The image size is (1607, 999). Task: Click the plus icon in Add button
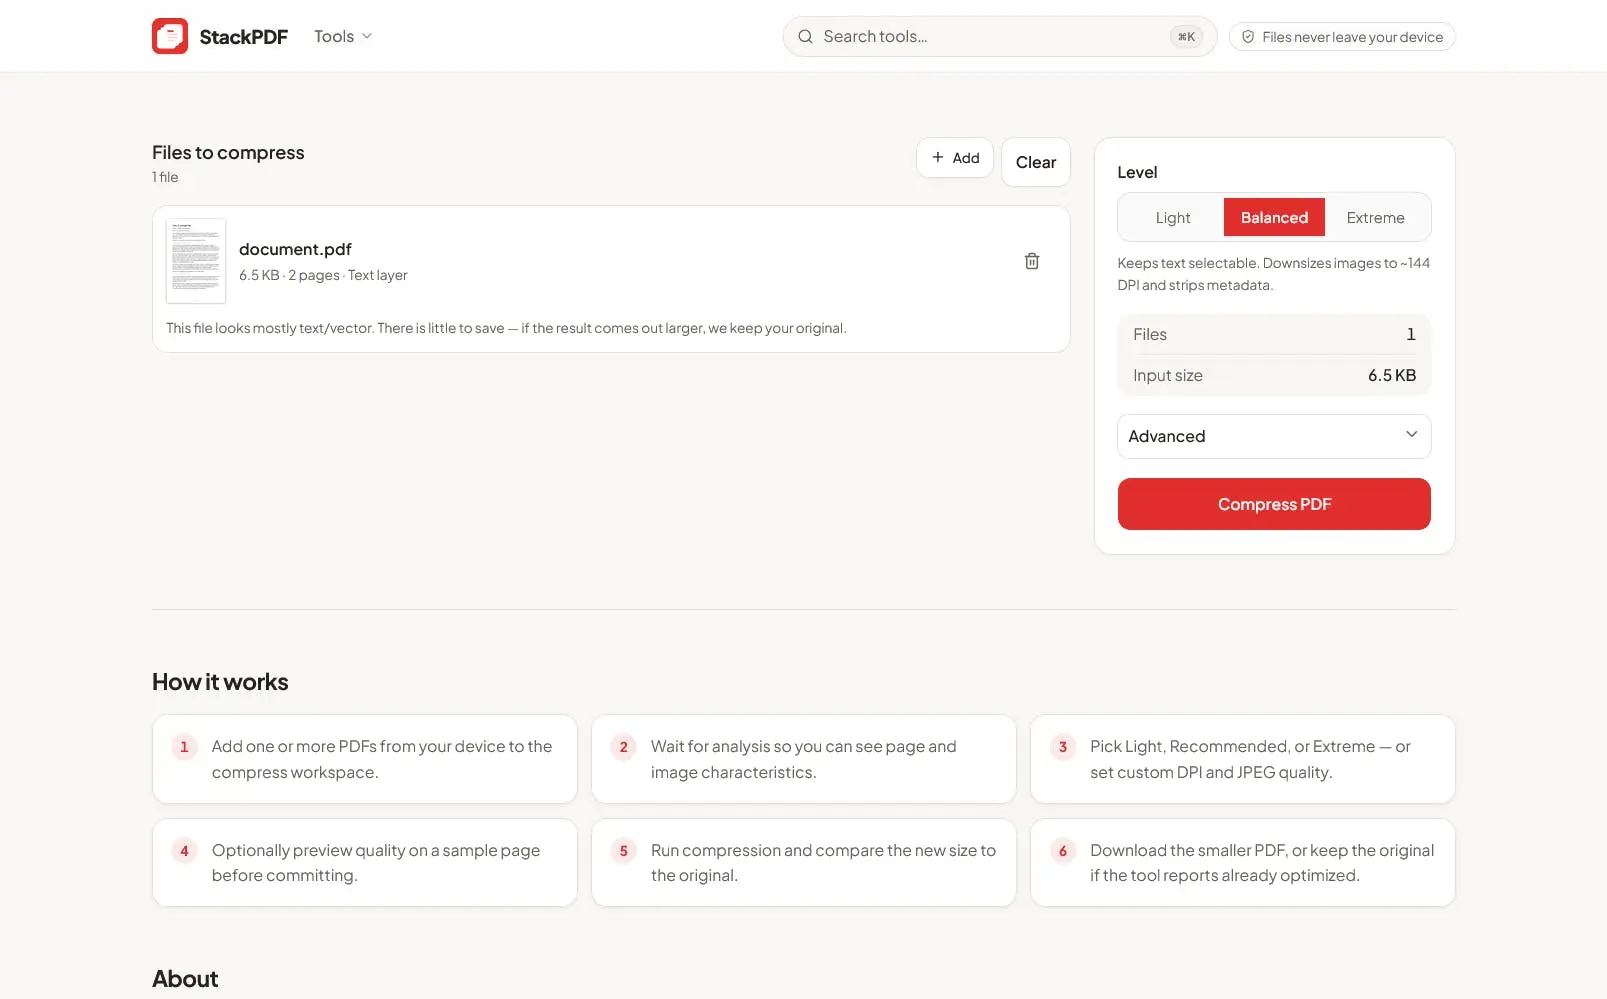[x=938, y=158]
